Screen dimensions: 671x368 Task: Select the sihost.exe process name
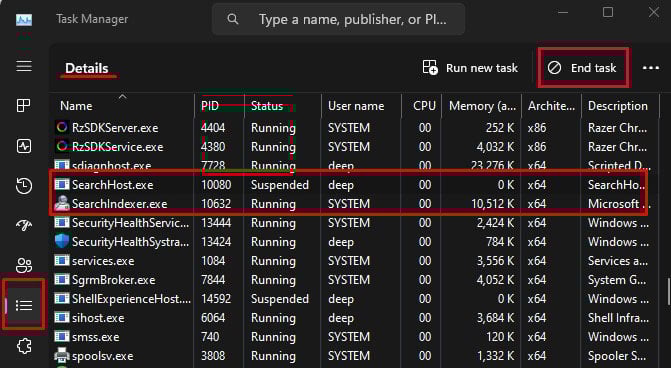98,318
